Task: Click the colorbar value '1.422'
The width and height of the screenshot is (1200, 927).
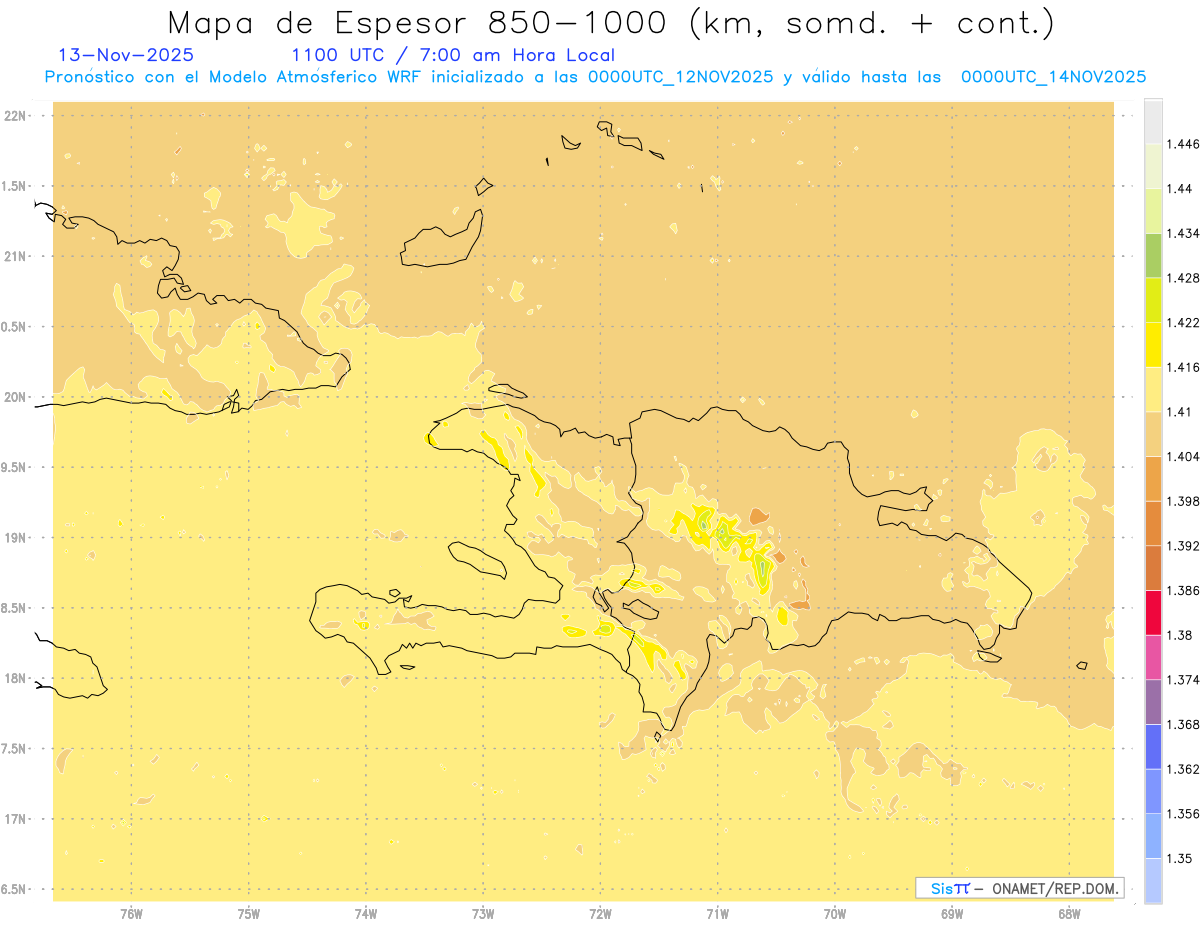Action: pyautogui.click(x=1183, y=322)
